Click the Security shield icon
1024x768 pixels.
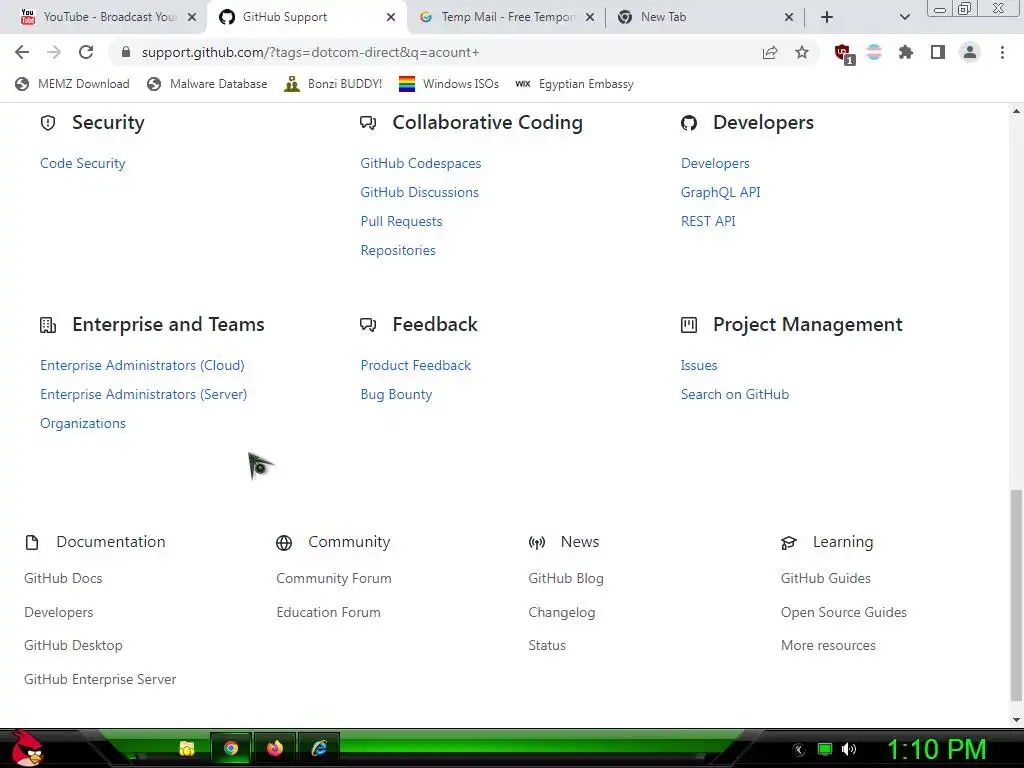pyautogui.click(x=48, y=123)
